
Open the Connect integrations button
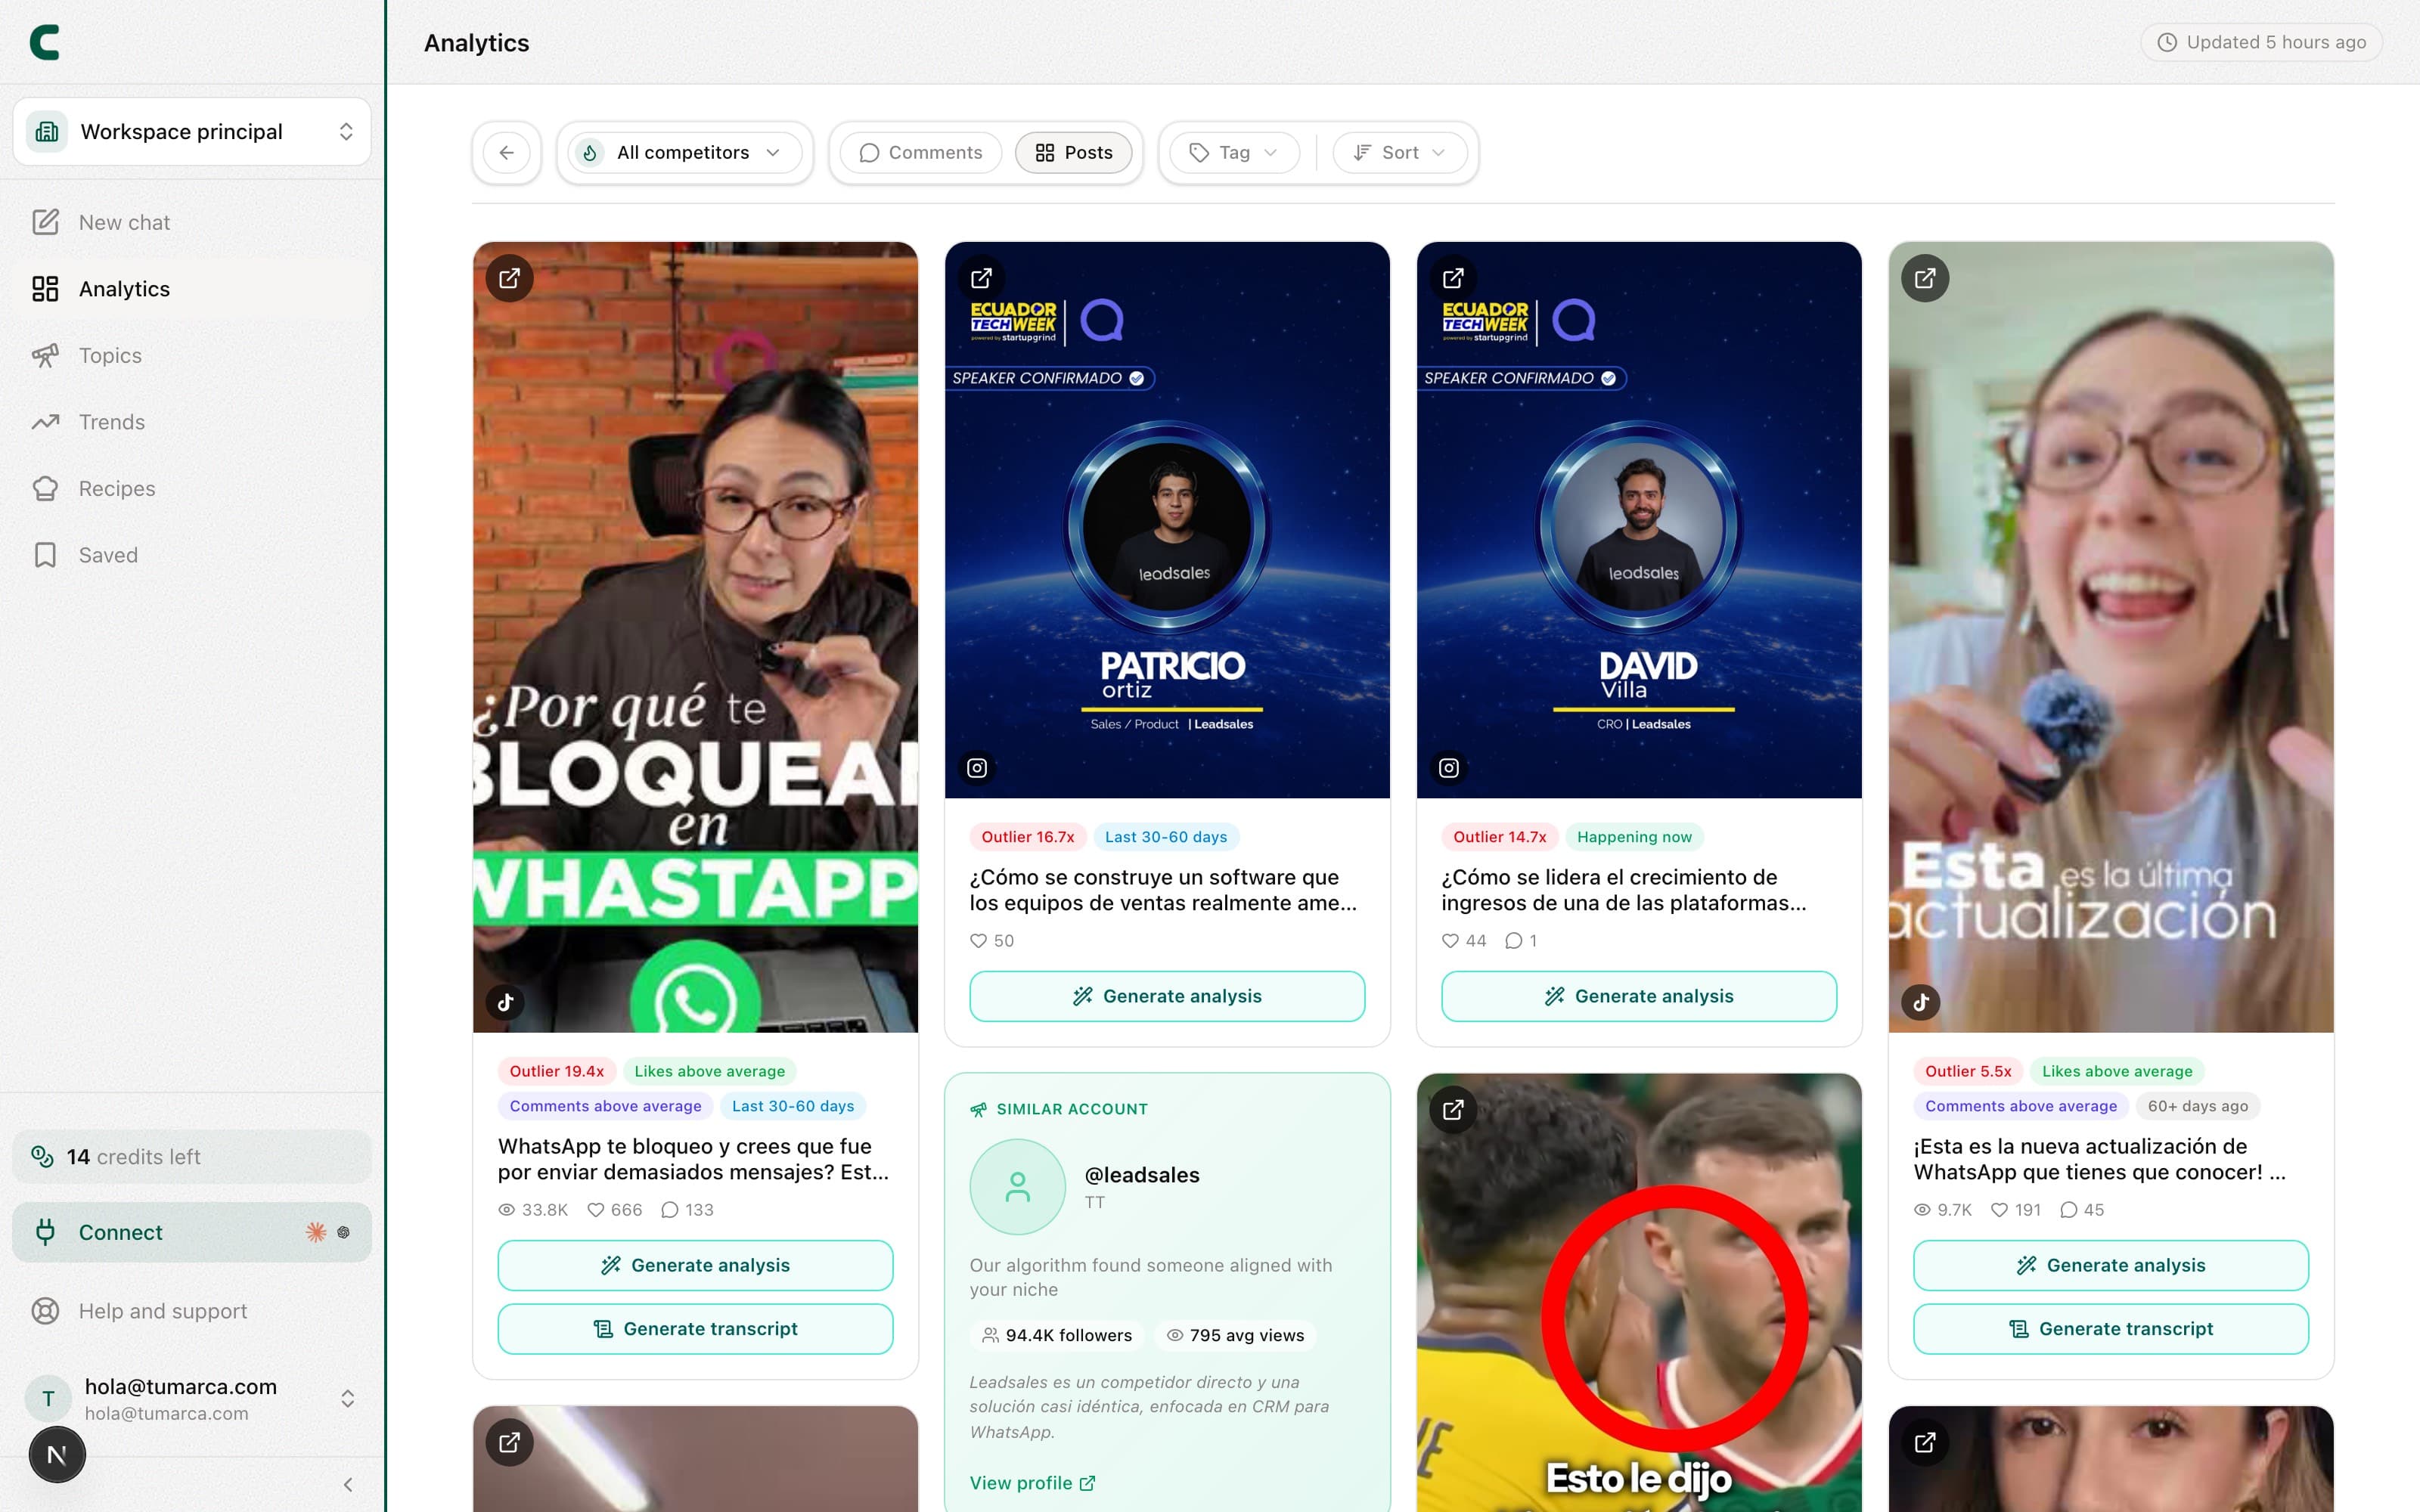click(x=192, y=1232)
